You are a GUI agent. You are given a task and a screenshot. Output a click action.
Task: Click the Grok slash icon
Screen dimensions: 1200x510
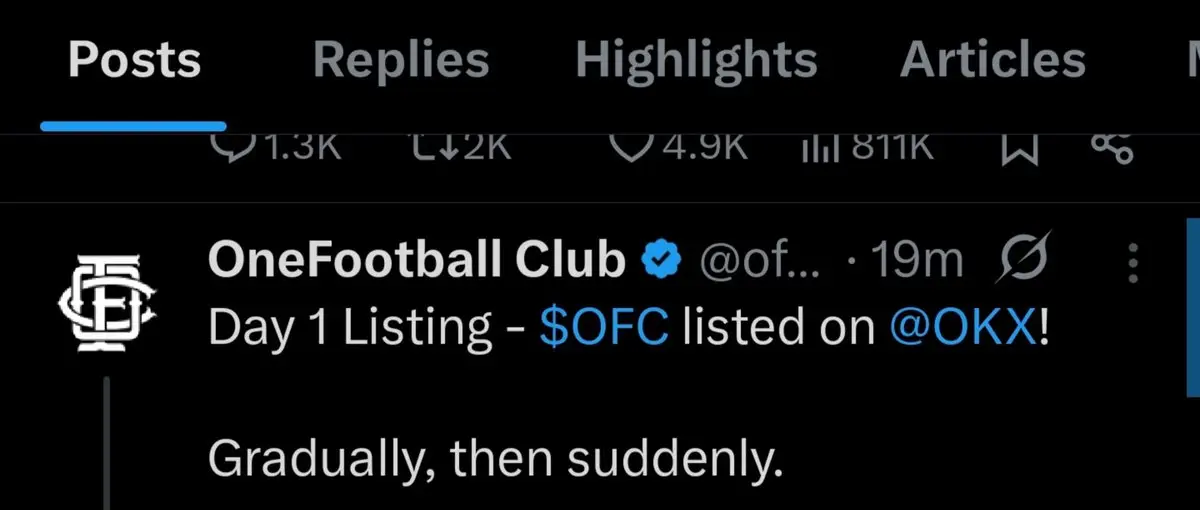pos(1023,261)
